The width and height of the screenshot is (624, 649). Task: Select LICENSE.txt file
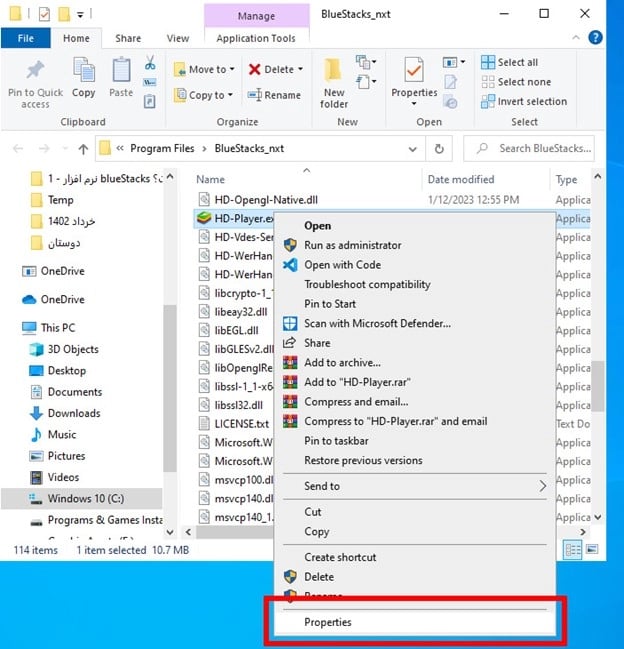(x=234, y=424)
